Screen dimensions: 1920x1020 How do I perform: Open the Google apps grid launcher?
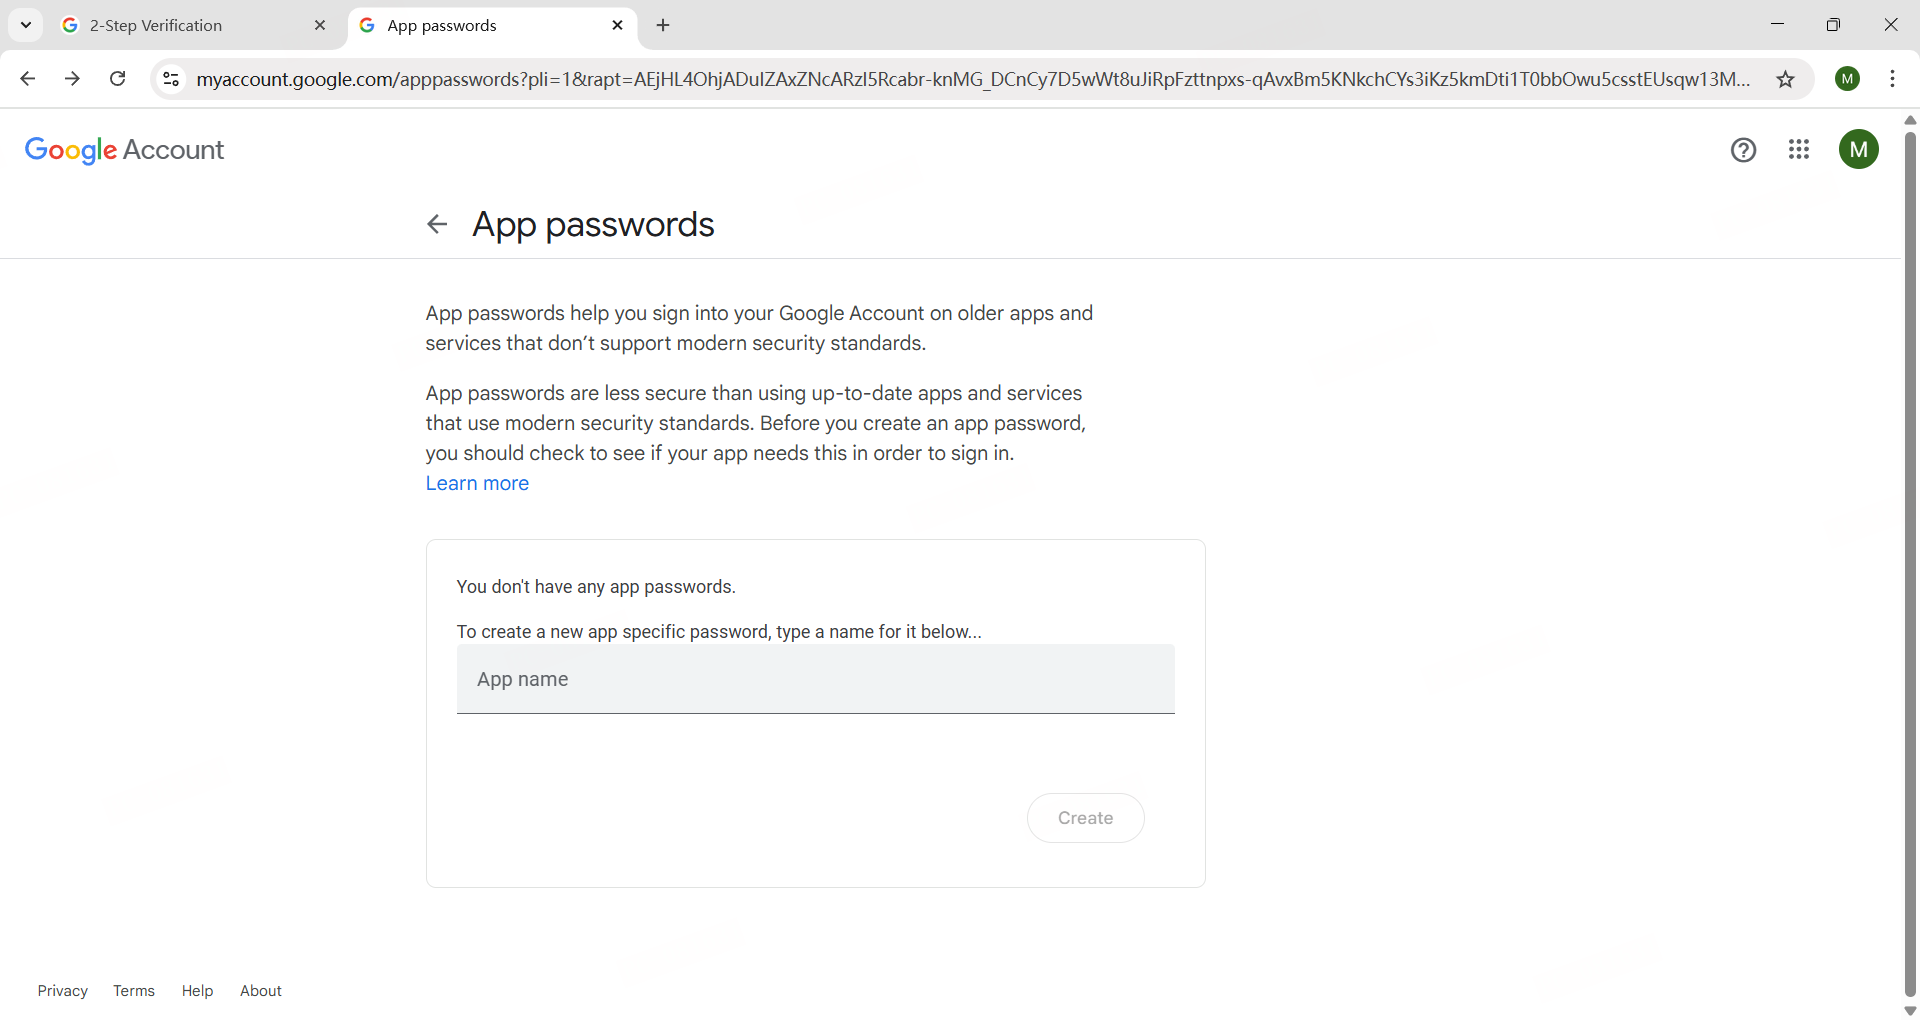click(1799, 150)
